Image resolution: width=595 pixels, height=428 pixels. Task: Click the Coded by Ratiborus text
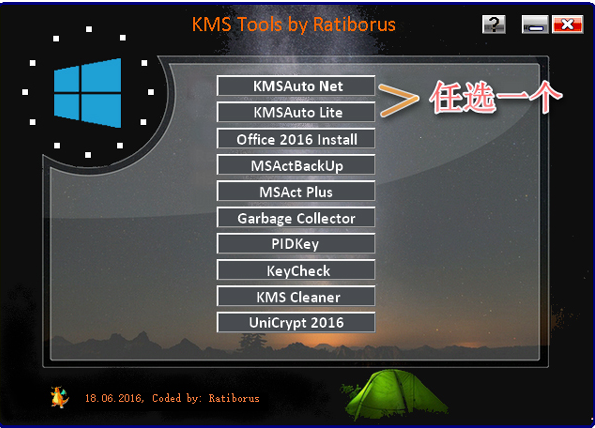tap(206, 398)
